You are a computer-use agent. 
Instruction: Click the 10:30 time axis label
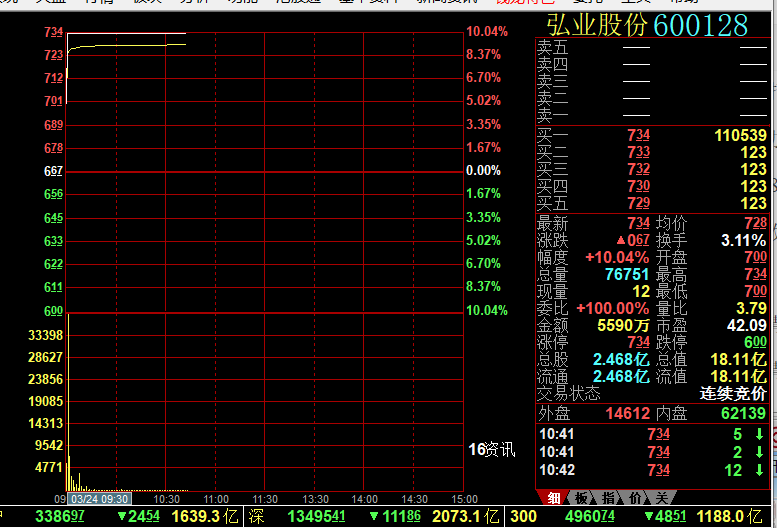coord(166,499)
